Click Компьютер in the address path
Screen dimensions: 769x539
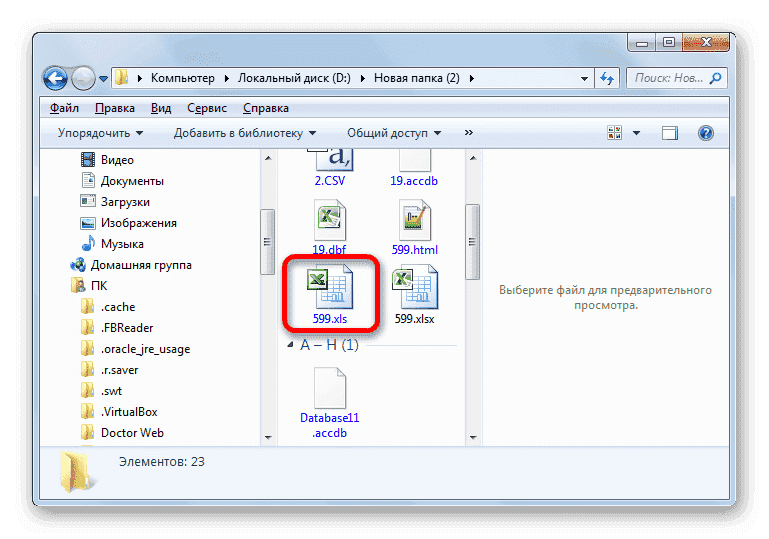tap(182, 78)
